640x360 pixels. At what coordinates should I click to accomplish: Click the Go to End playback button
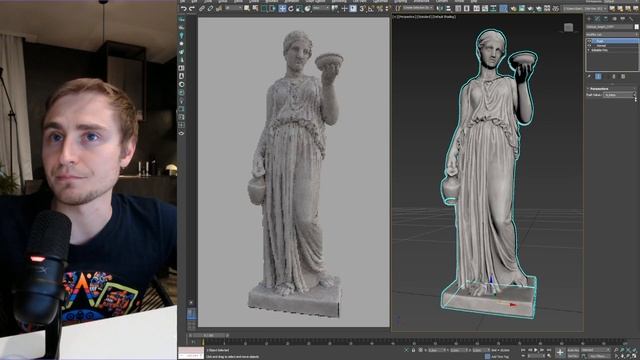click(549, 350)
